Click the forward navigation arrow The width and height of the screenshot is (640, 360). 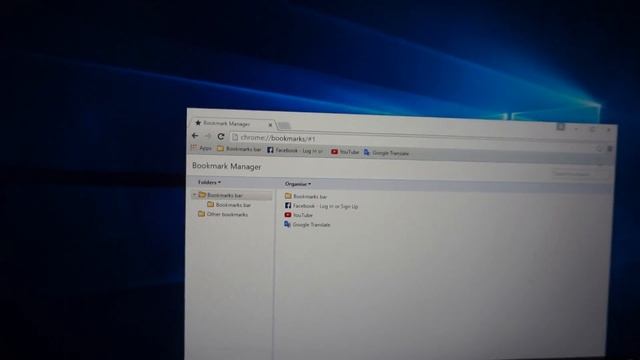pos(208,136)
